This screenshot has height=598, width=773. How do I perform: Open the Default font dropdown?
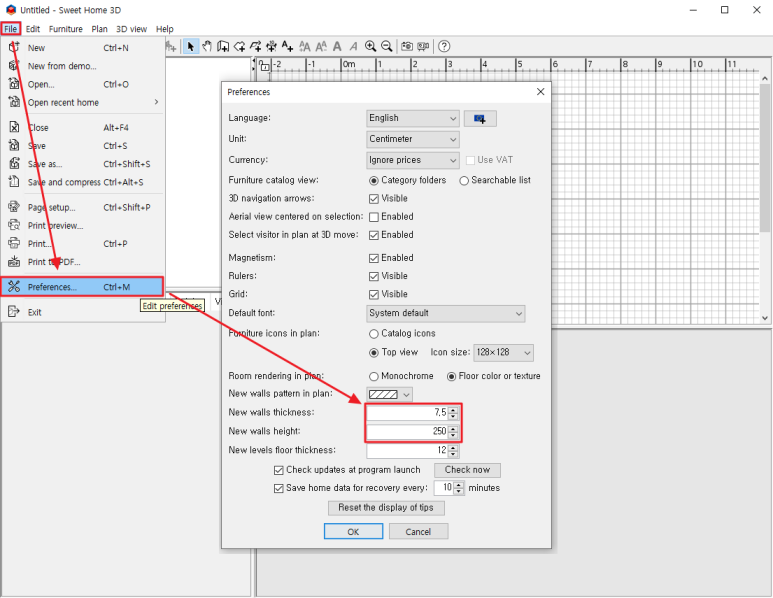[446, 314]
